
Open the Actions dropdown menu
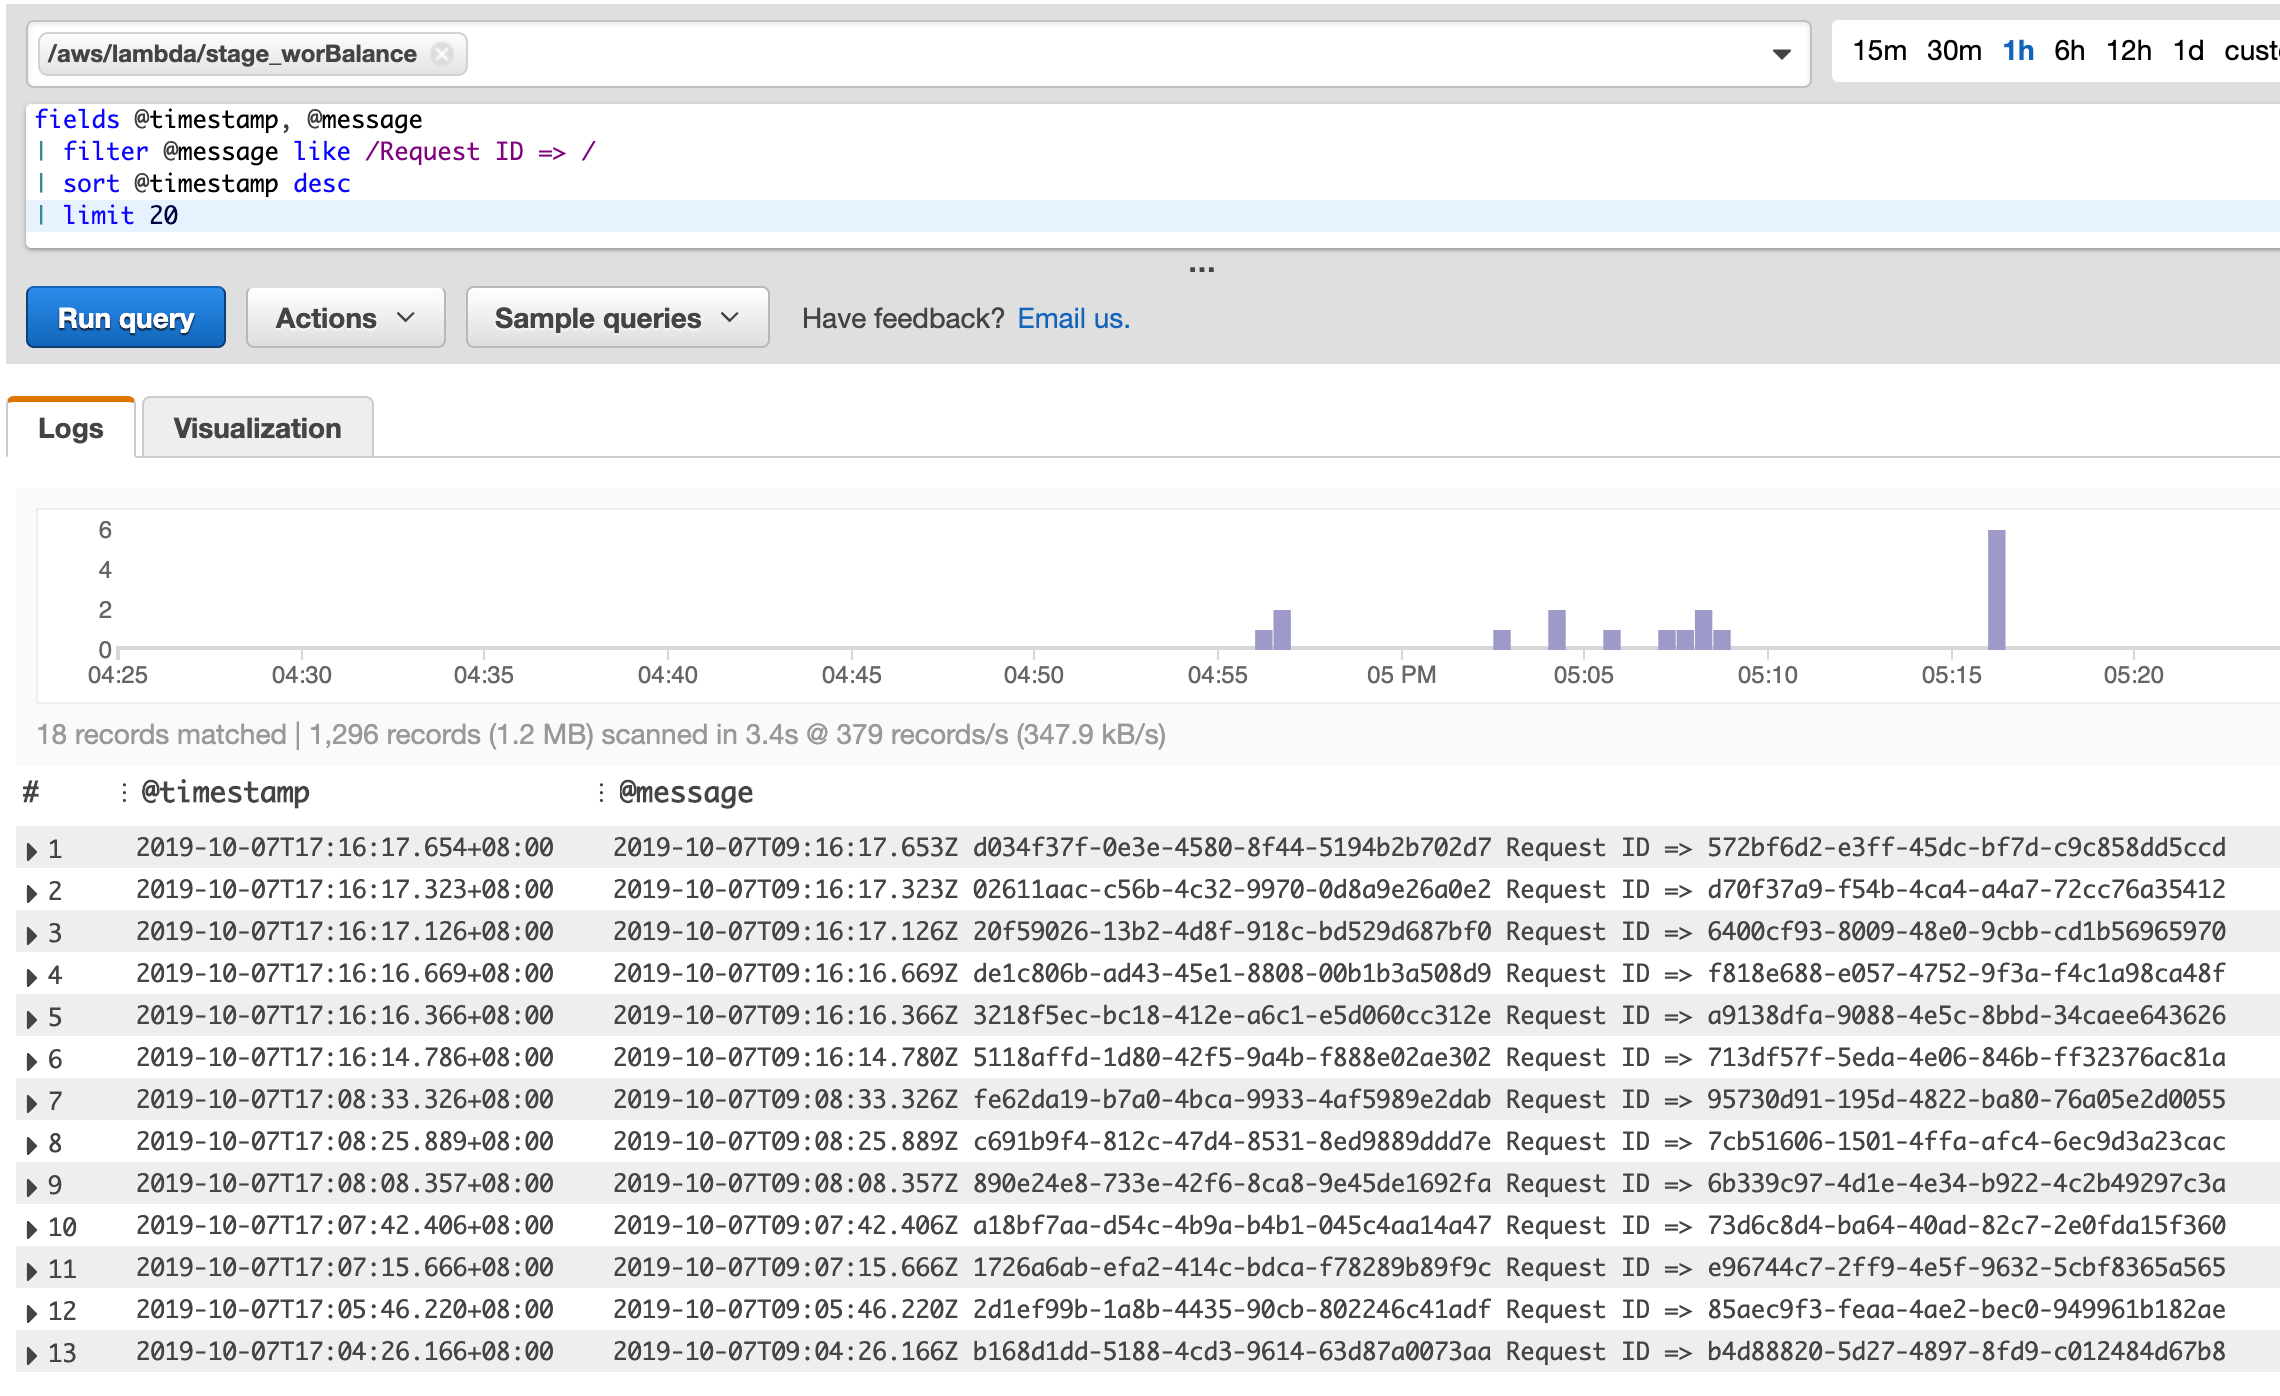[345, 318]
